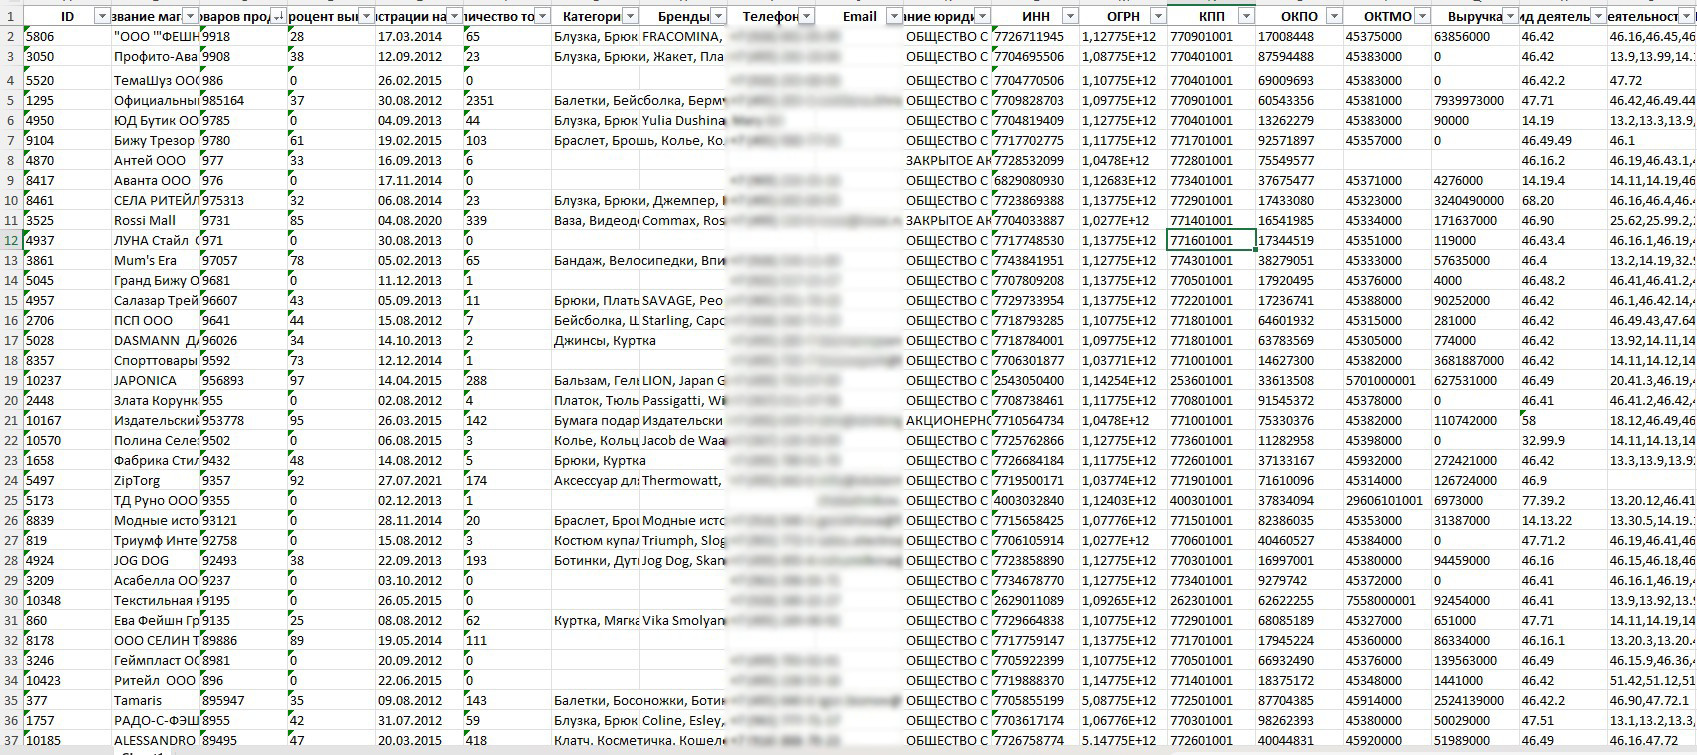Screen dimensions: 1697x755
Task: Click the sold-items cell 975313
Action: [243, 200]
